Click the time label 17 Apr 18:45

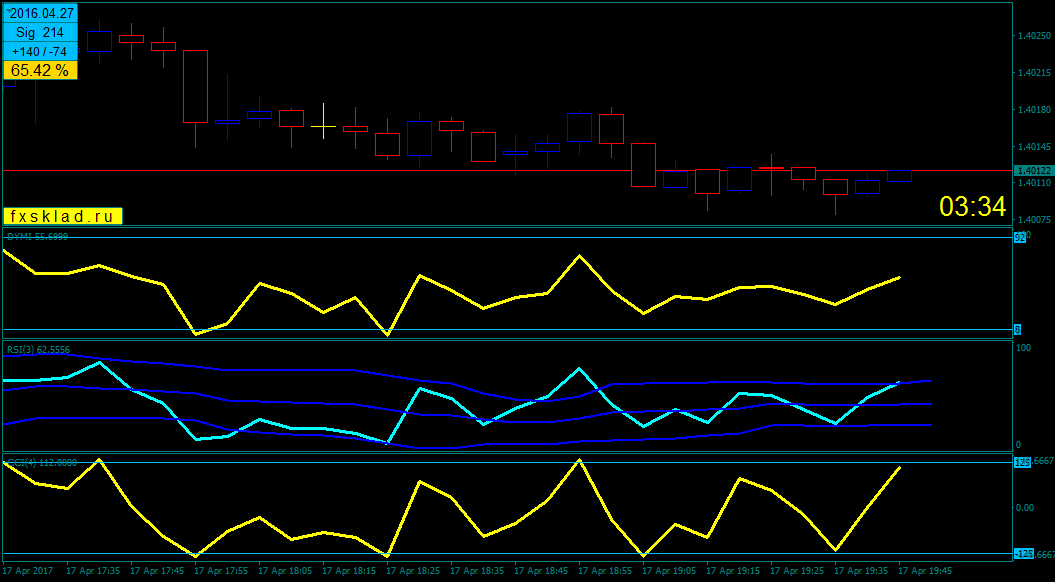click(542, 571)
